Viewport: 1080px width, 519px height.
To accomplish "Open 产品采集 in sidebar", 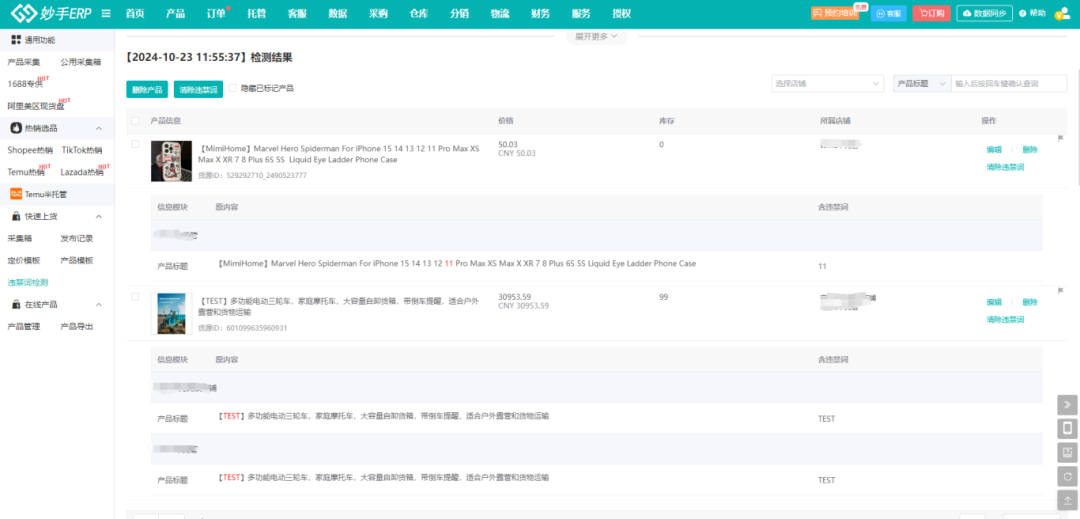I will (23, 62).
